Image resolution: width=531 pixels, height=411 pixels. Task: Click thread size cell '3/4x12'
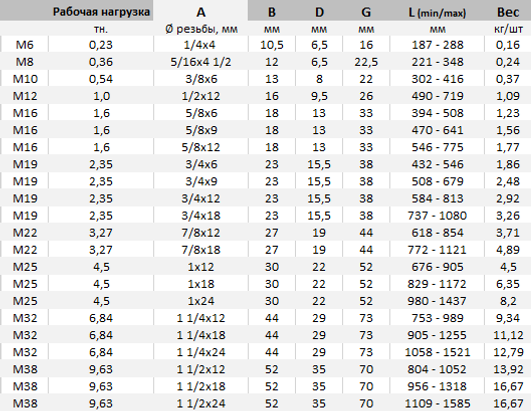[x=201, y=198]
